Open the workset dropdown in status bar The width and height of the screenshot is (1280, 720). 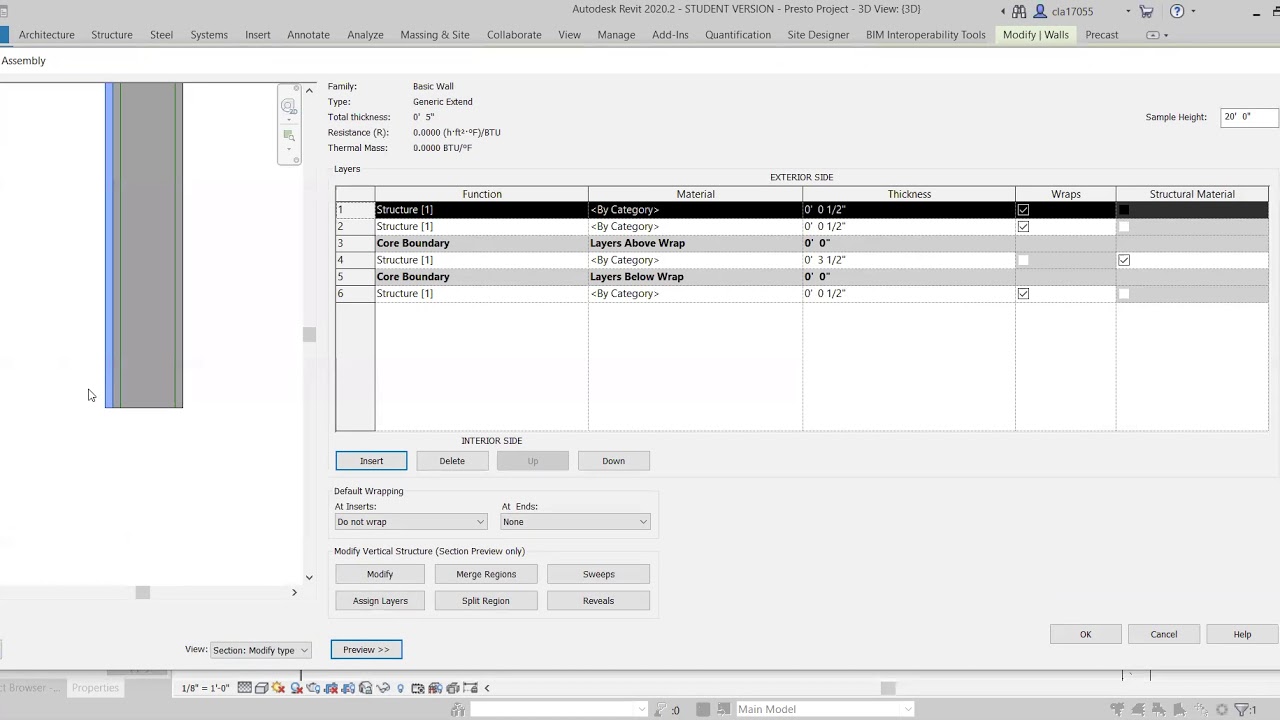pos(559,709)
